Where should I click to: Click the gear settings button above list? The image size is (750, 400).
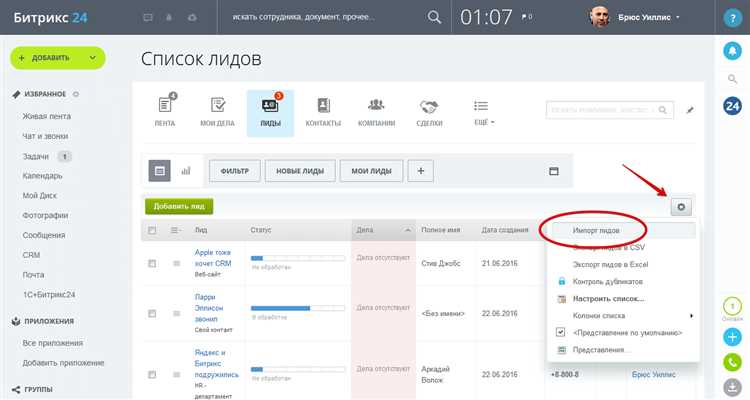click(681, 207)
